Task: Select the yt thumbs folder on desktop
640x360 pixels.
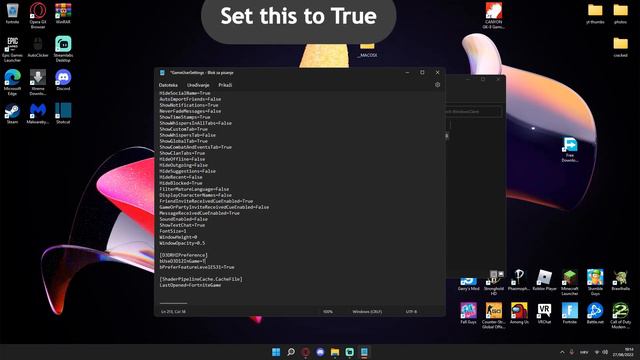Action: (595, 13)
